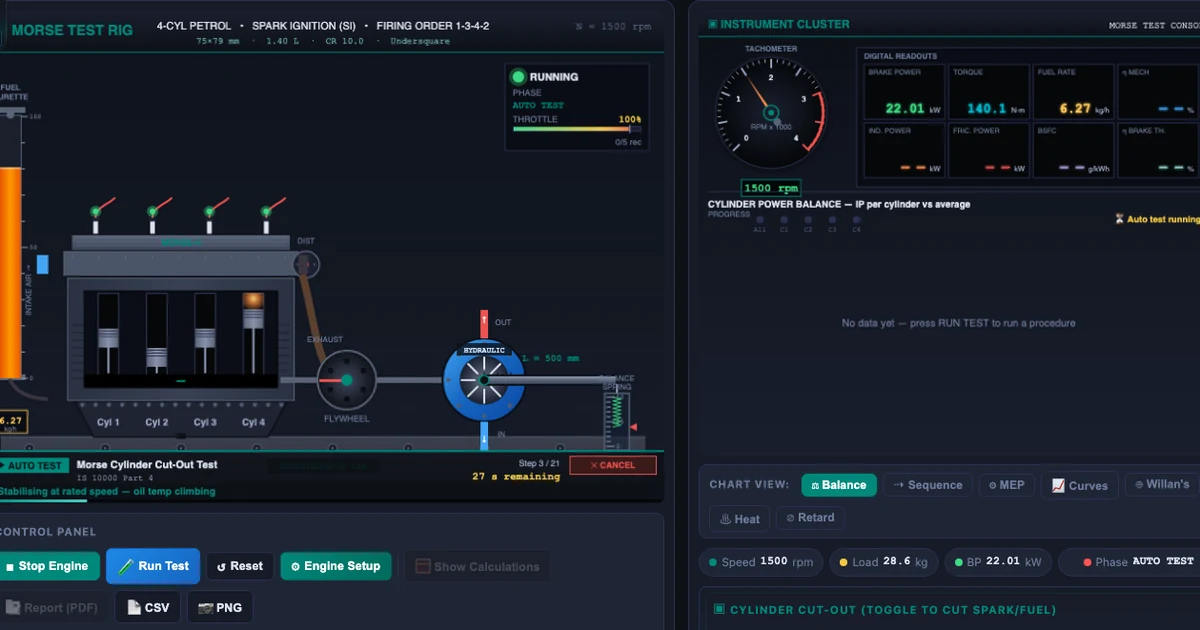
Task: Click the L = 500 mm arm label
Action: [x=550, y=358]
